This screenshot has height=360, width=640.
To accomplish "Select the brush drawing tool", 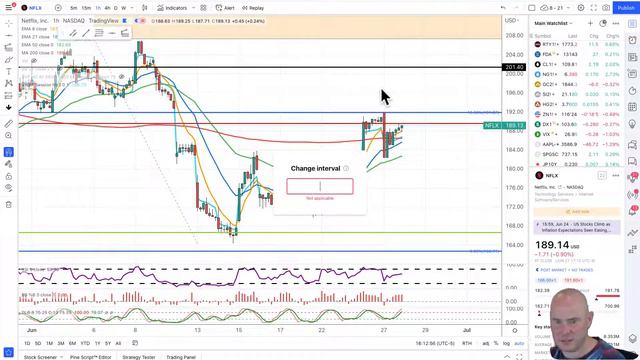I will tap(9, 60).
